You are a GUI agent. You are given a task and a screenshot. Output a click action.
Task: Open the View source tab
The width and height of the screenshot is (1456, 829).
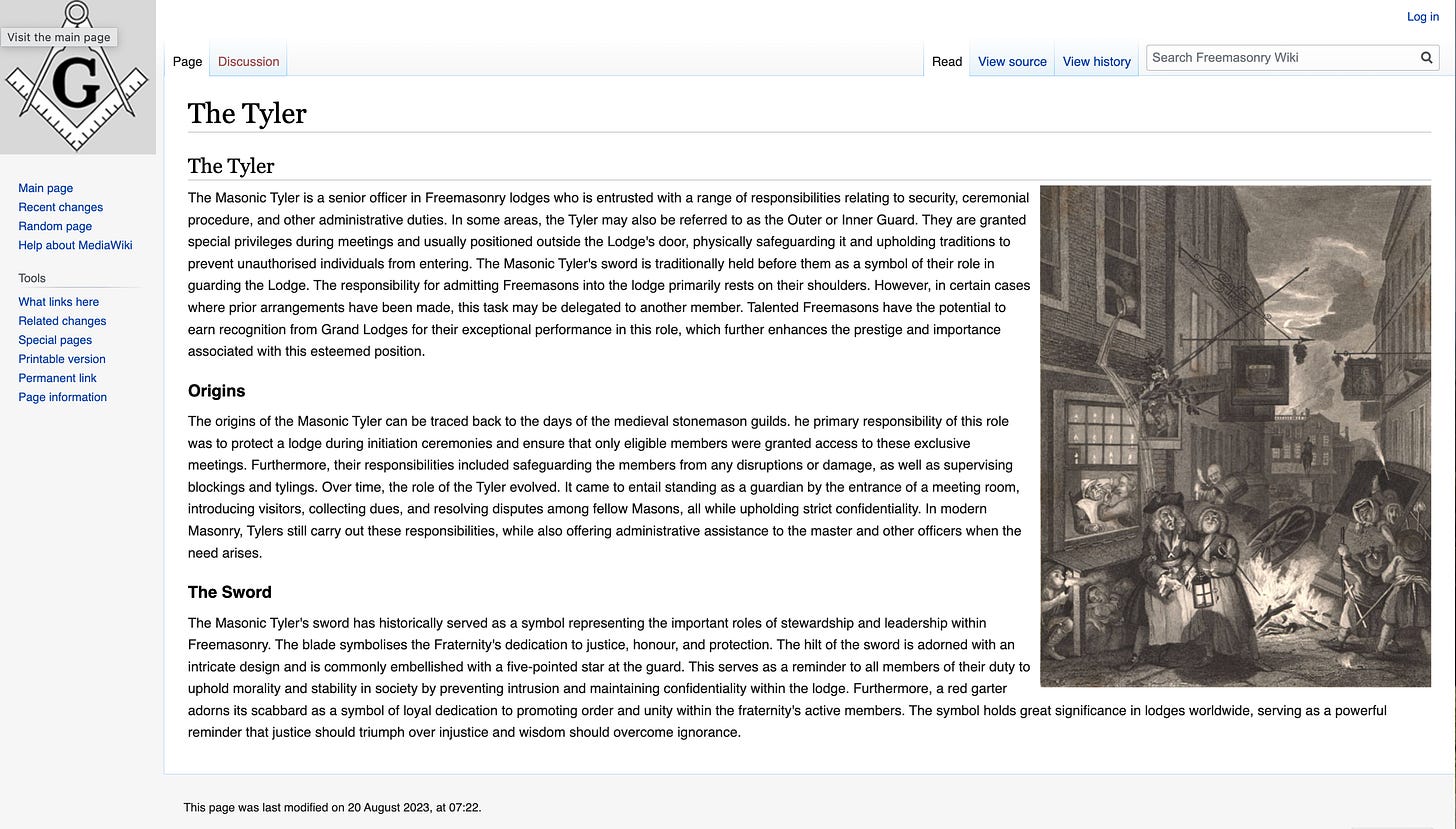(x=1012, y=61)
